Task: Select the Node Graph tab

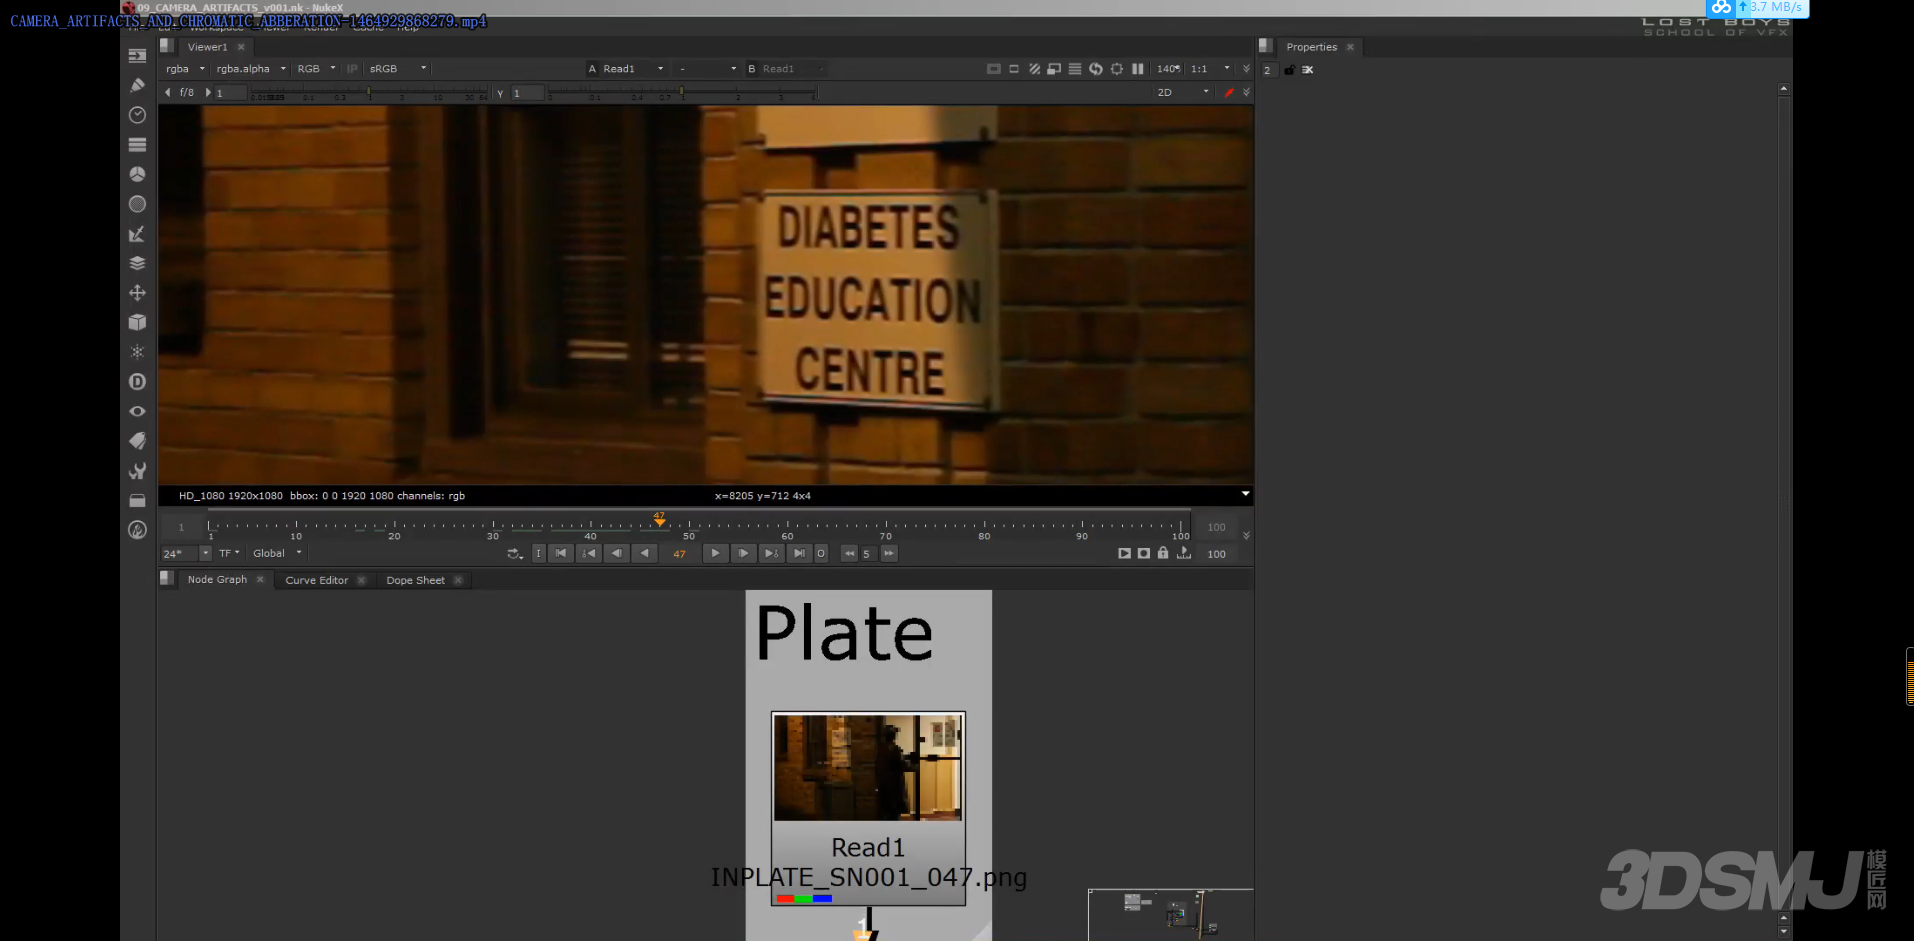Action: [217, 580]
